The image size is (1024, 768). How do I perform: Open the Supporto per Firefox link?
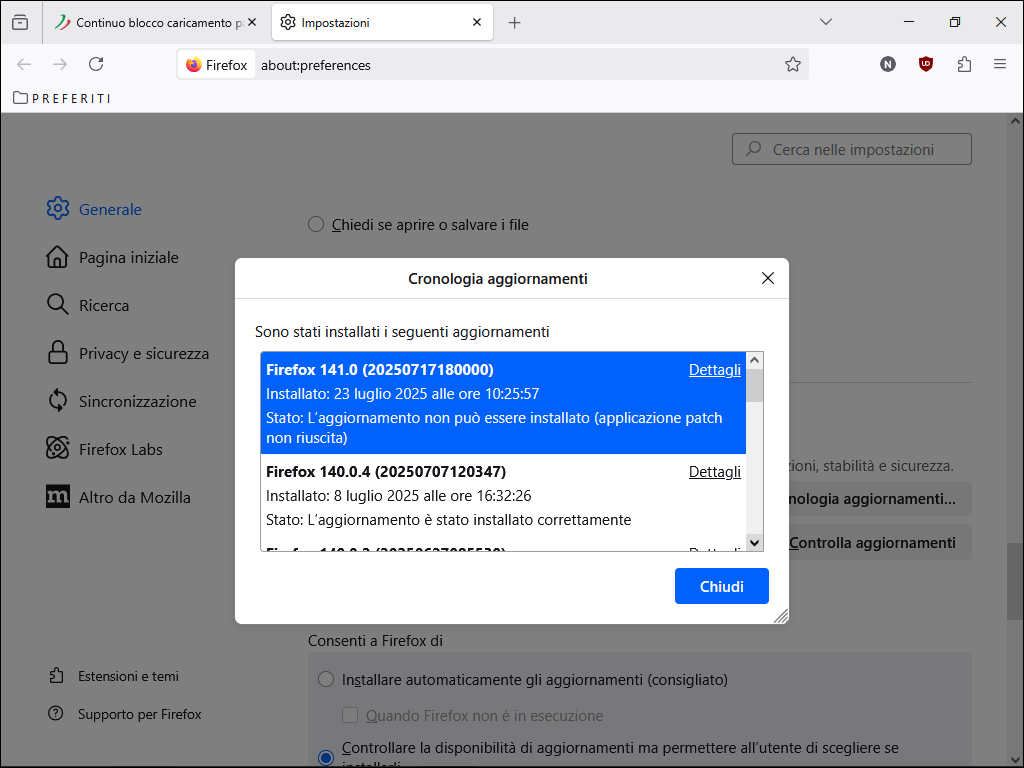coord(125,714)
